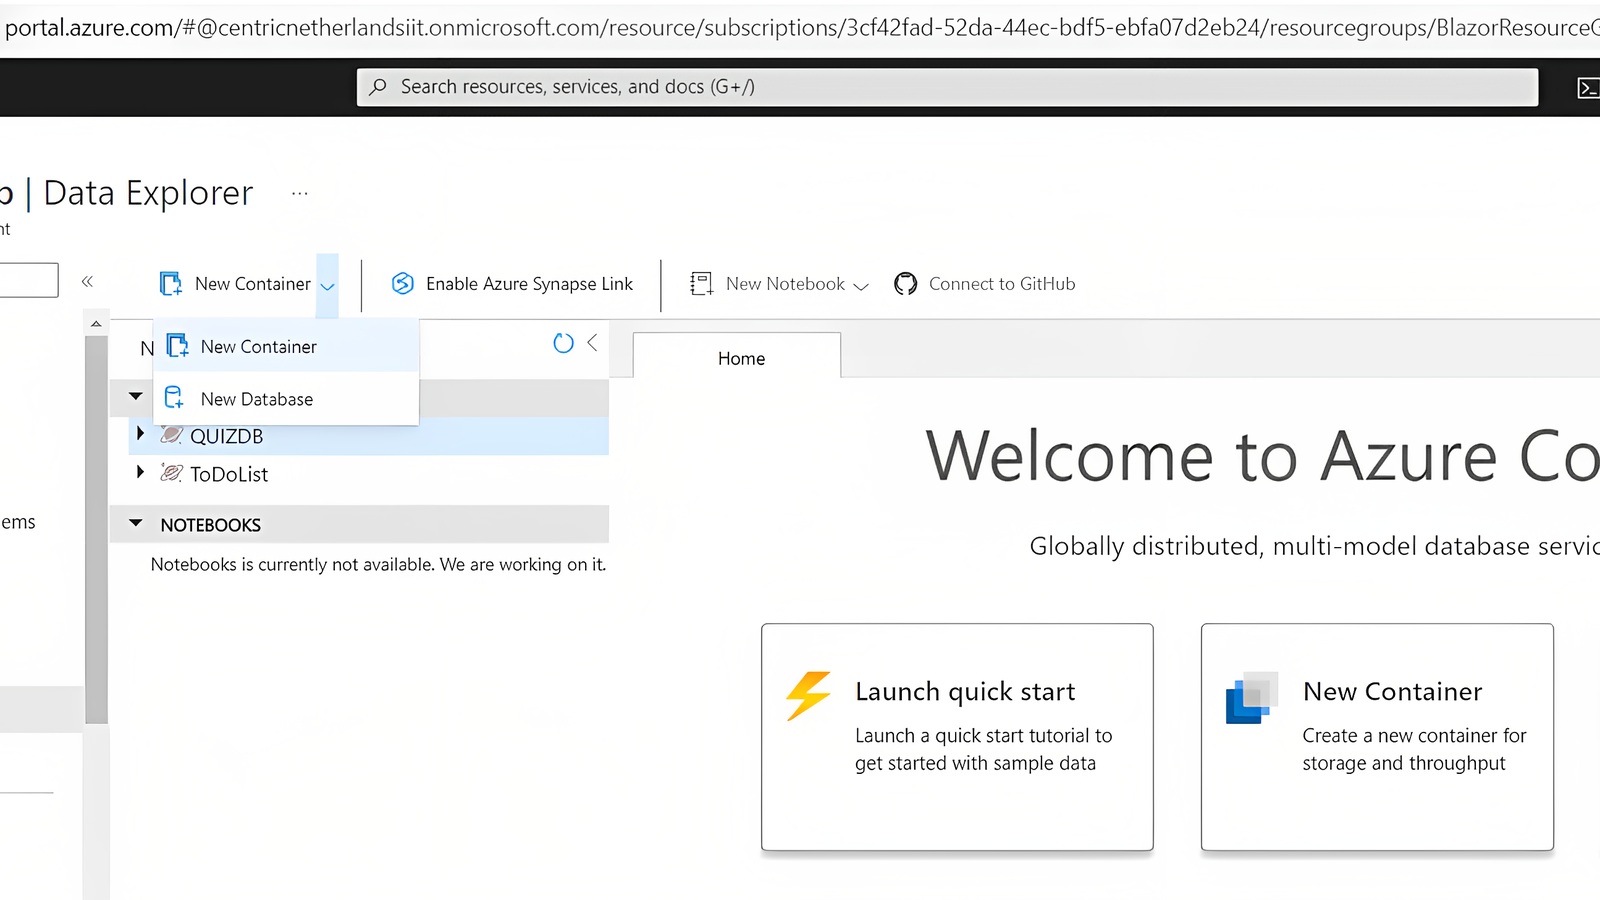This screenshot has height=900, width=1600.
Task: Collapse the data section above QUIZDB
Action: 136,396
